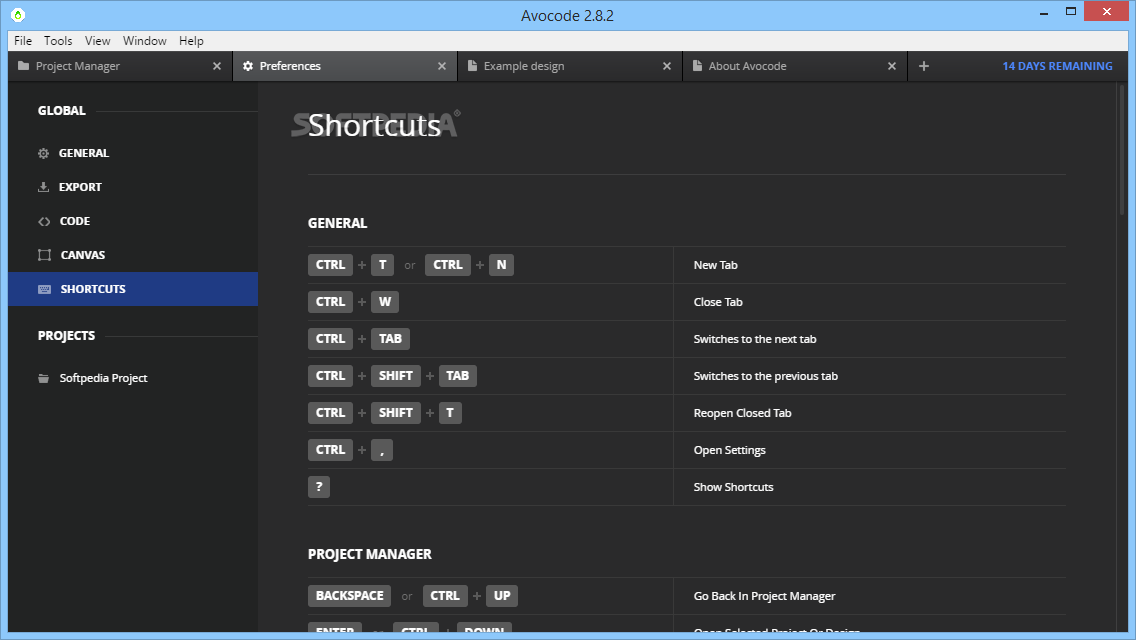
Task: Click the Example design tab document icon
Action: pos(472,66)
